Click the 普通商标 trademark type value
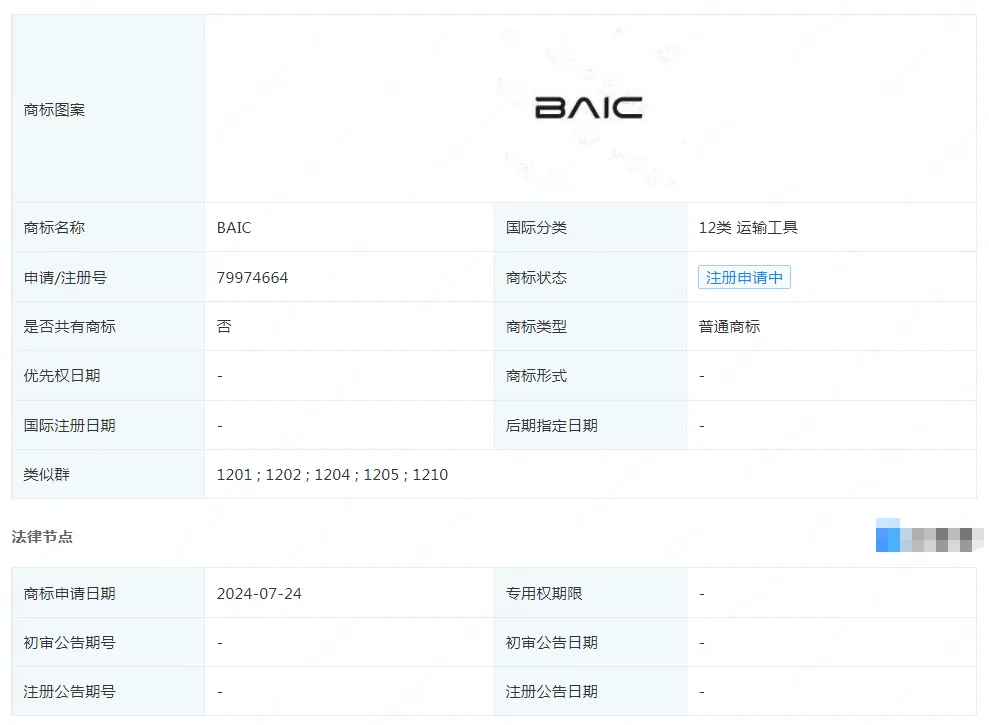This screenshot has height=725, width=989. 729,327
